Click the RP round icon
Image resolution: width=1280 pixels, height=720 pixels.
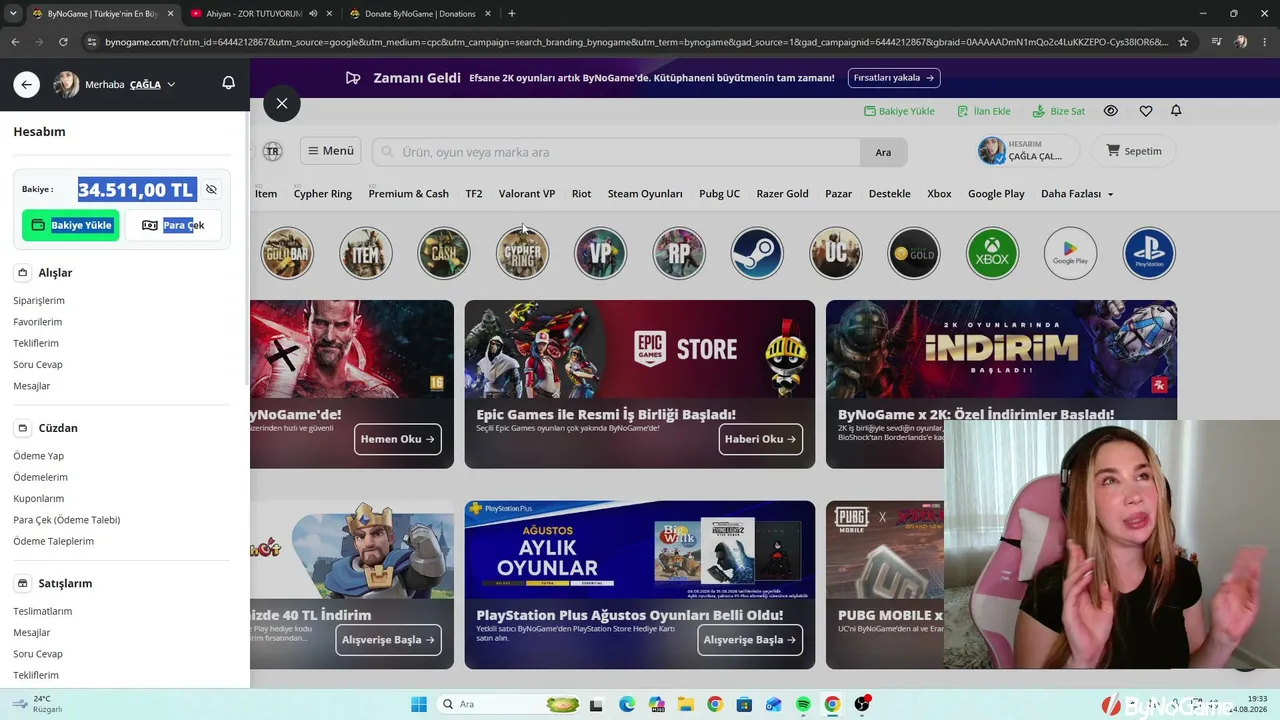coord(679,253)
